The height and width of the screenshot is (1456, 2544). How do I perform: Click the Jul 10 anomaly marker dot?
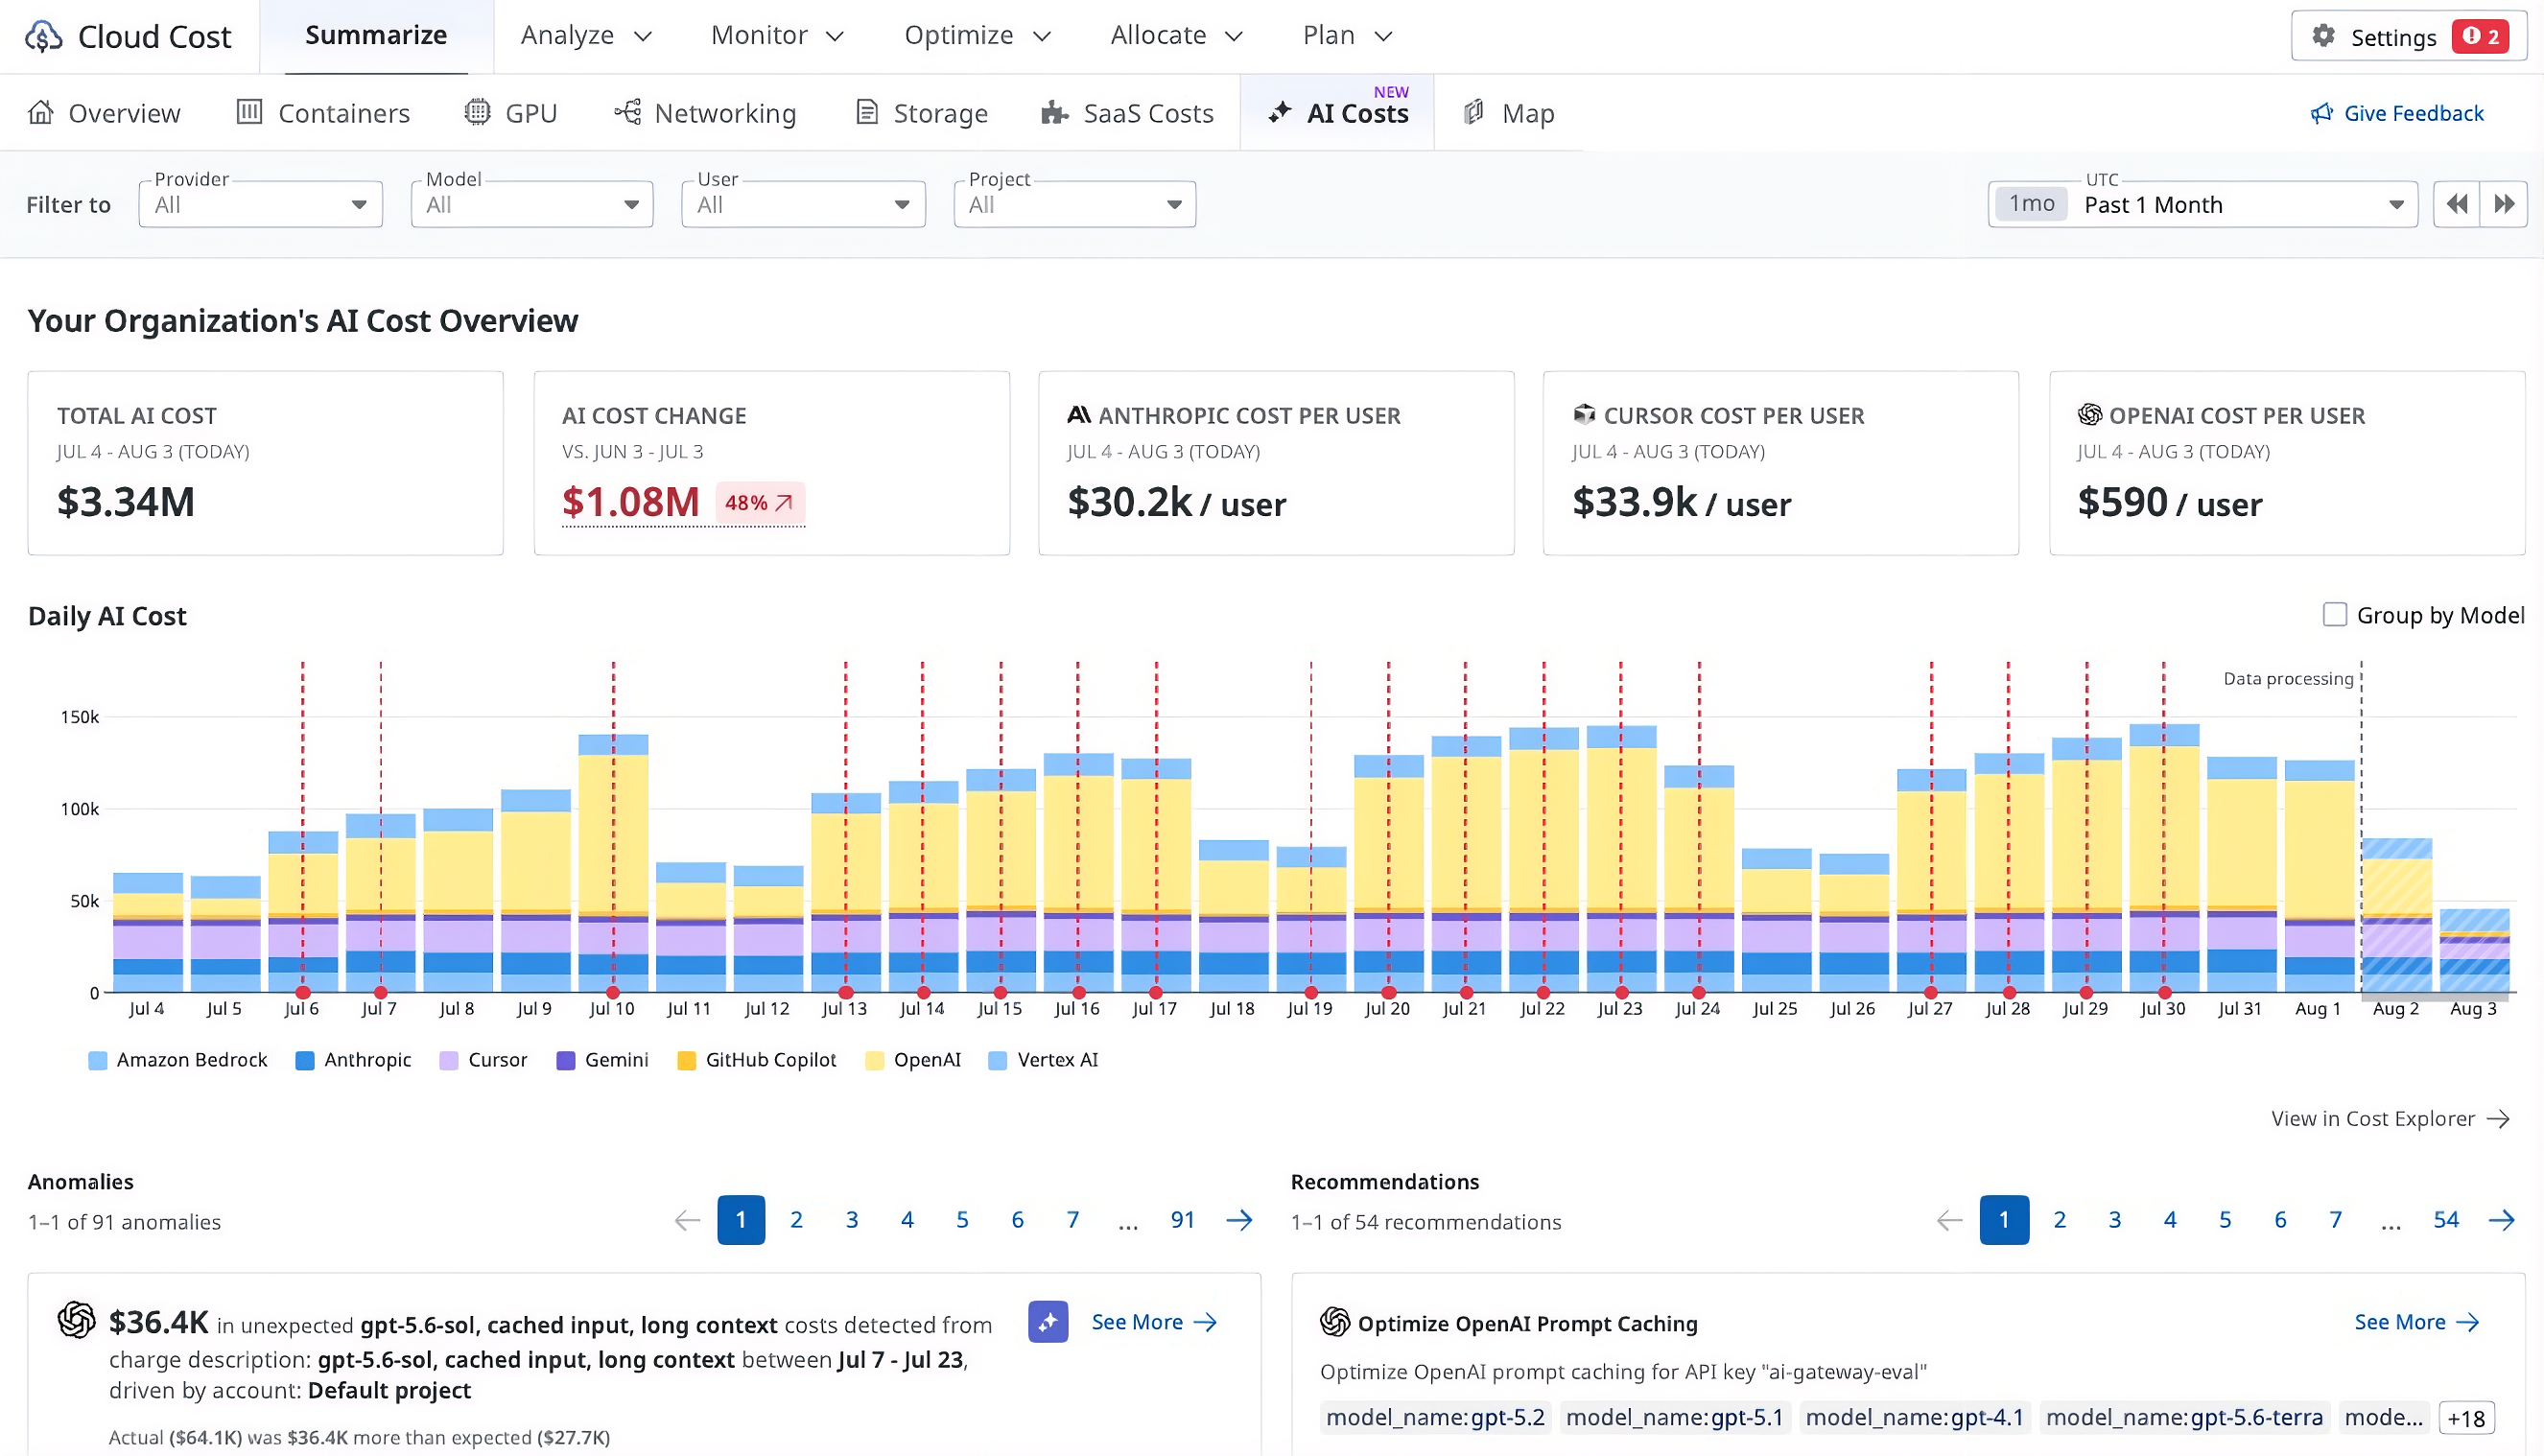[x=613, y=992]
